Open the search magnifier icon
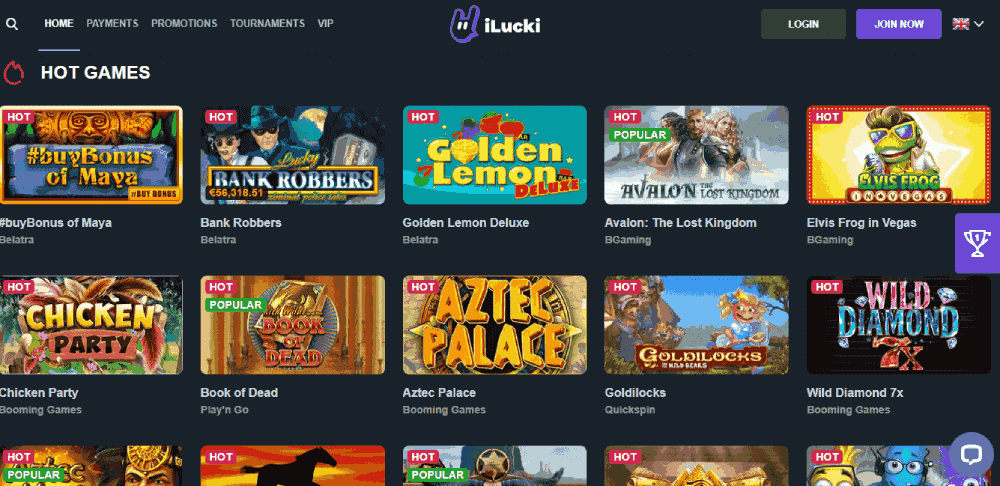1000x486 pixels. [11, 24]
